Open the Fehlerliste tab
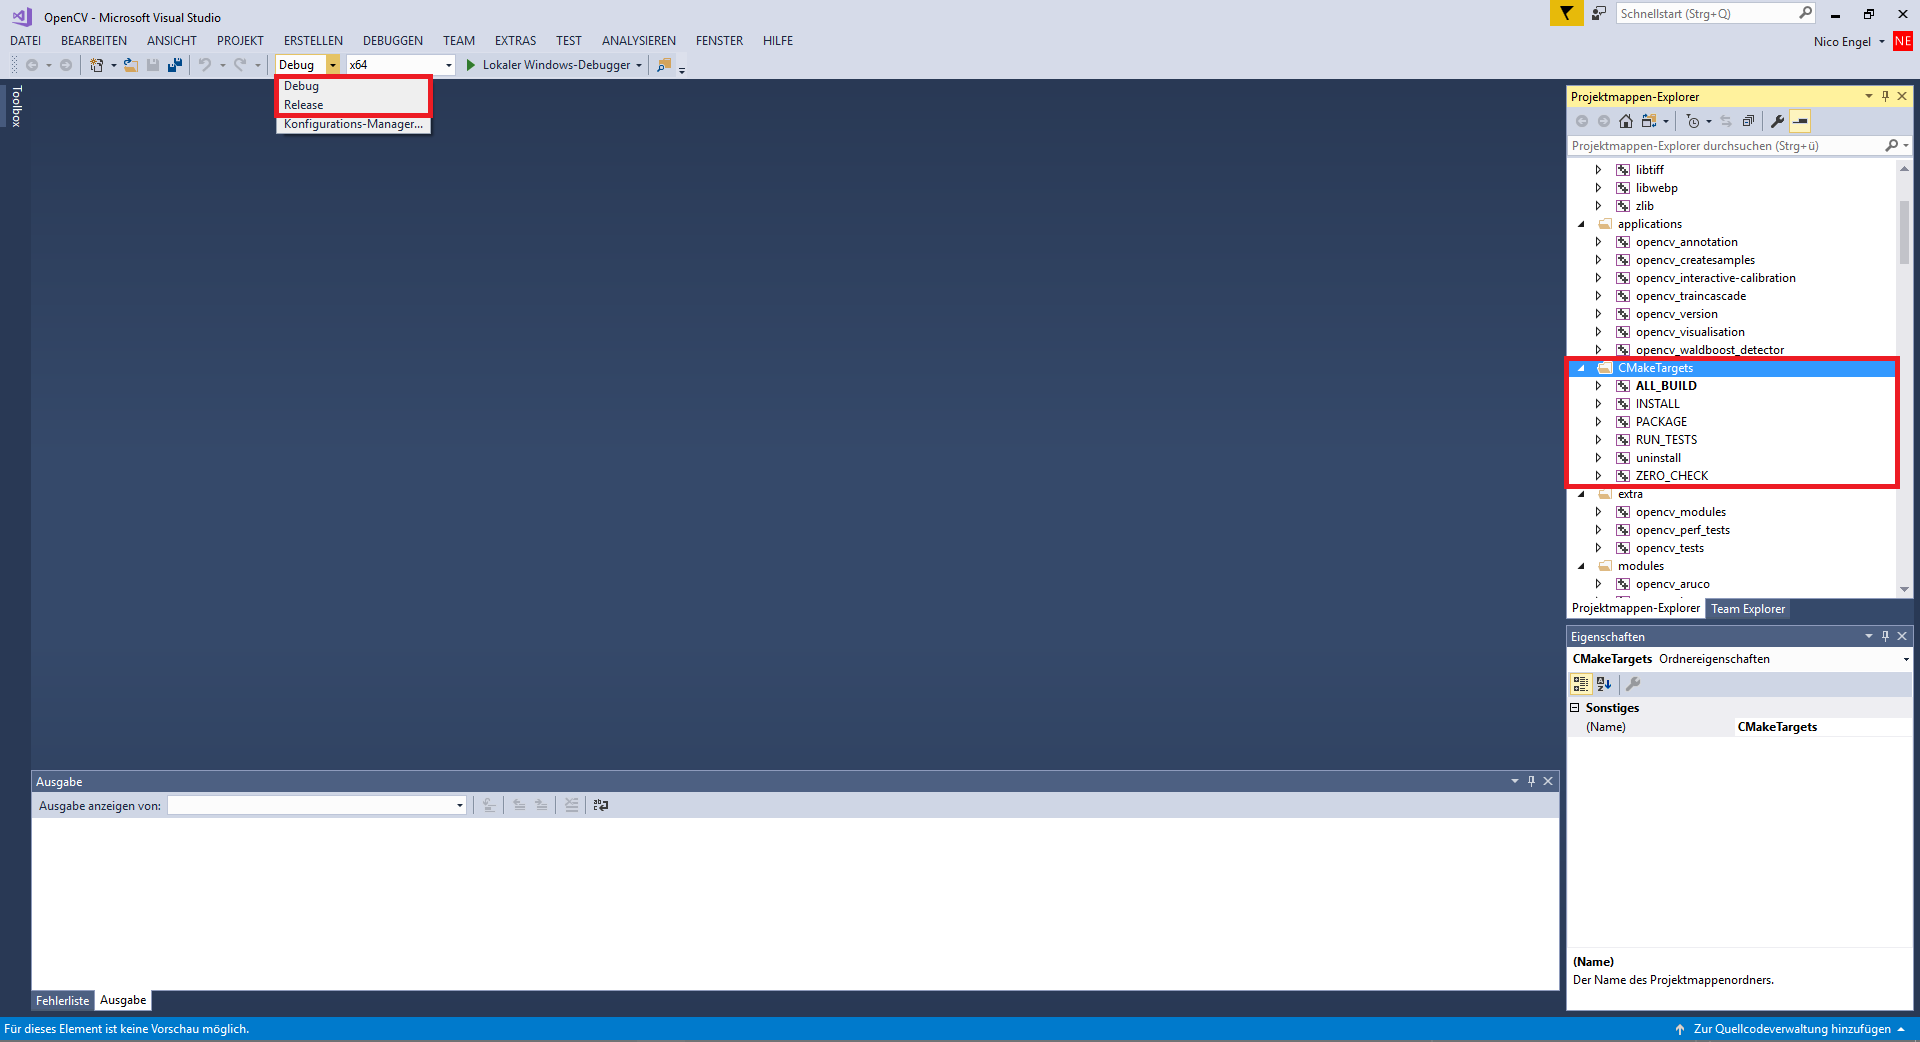The height and width of the screenshot is (1042, 1920). [x=62, y=1001]
